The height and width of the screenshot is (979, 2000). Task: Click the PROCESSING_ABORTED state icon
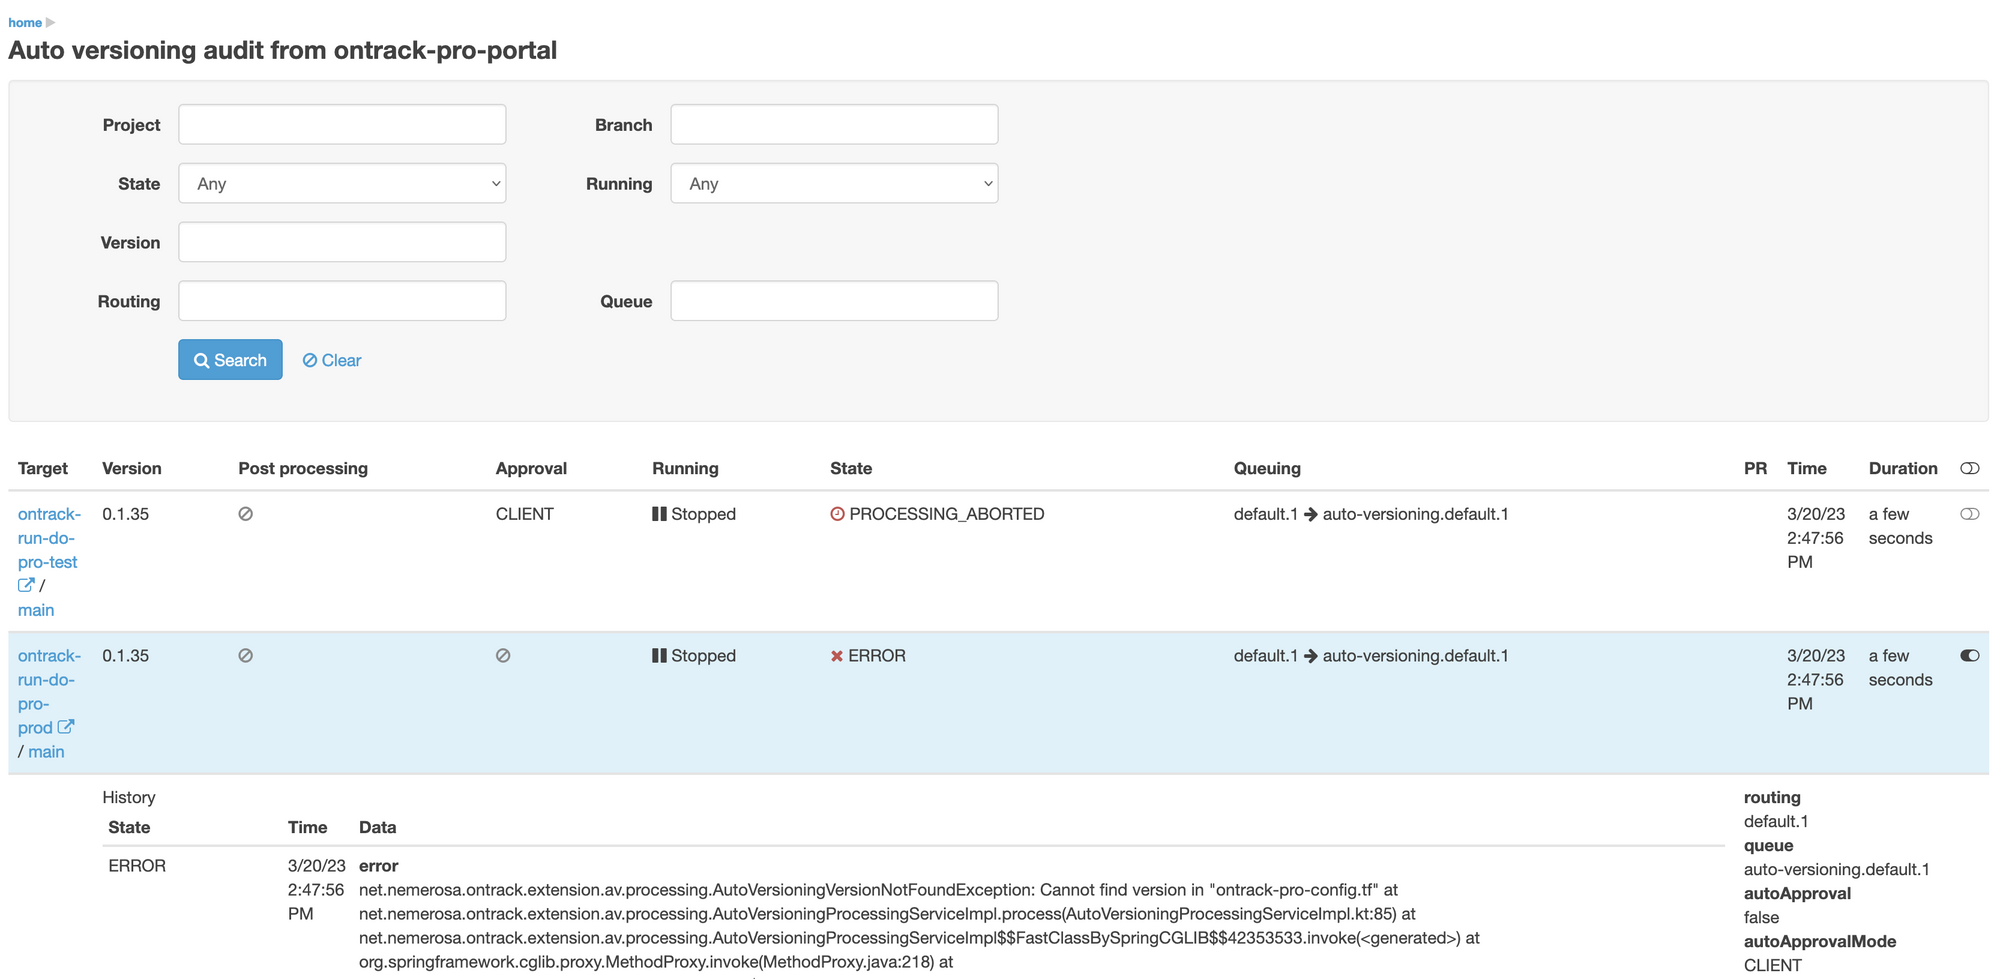(837, 514)
